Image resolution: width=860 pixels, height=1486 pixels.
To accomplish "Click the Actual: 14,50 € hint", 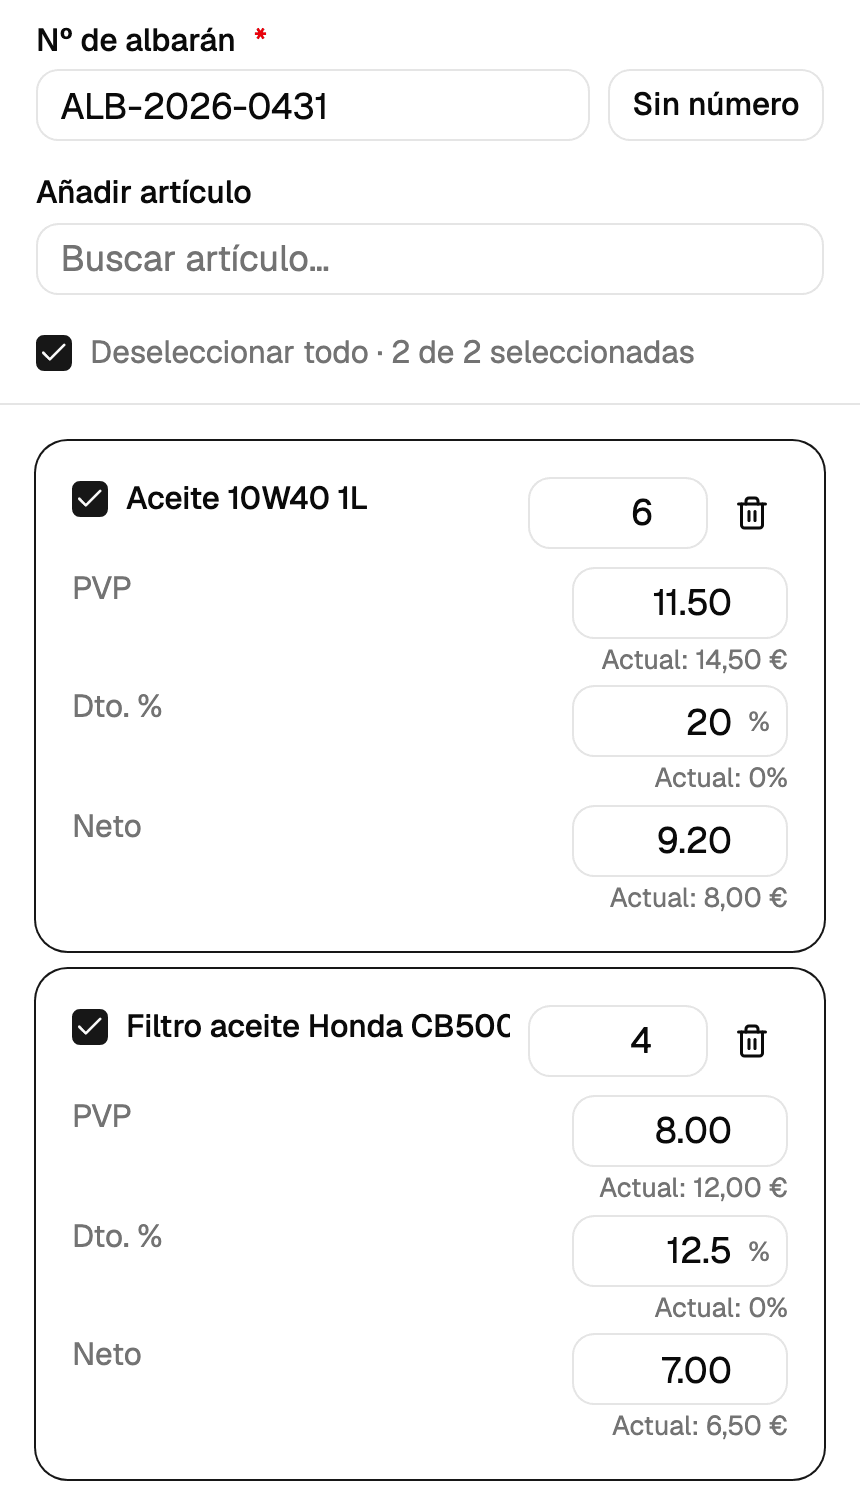I will pyautogui.click(x=694, y=660).
